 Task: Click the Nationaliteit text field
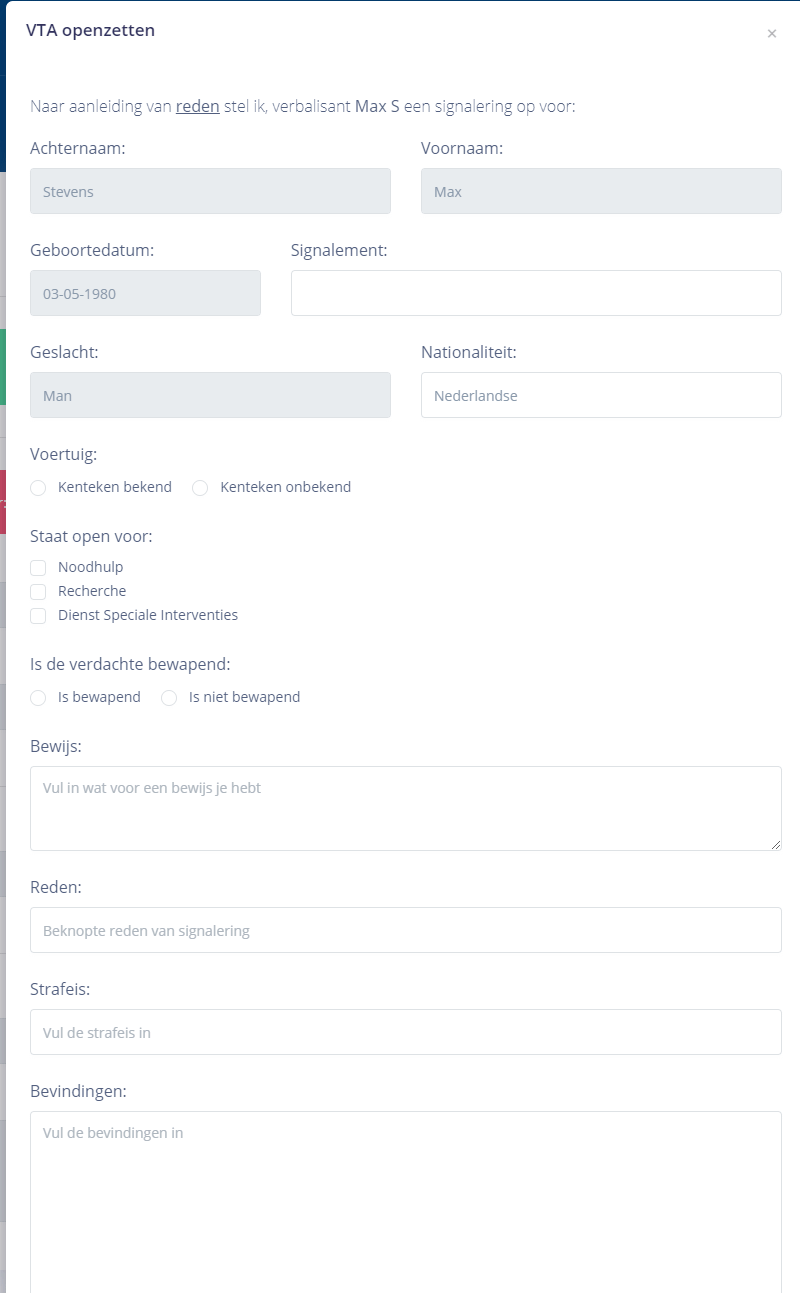tap(601, 395)
